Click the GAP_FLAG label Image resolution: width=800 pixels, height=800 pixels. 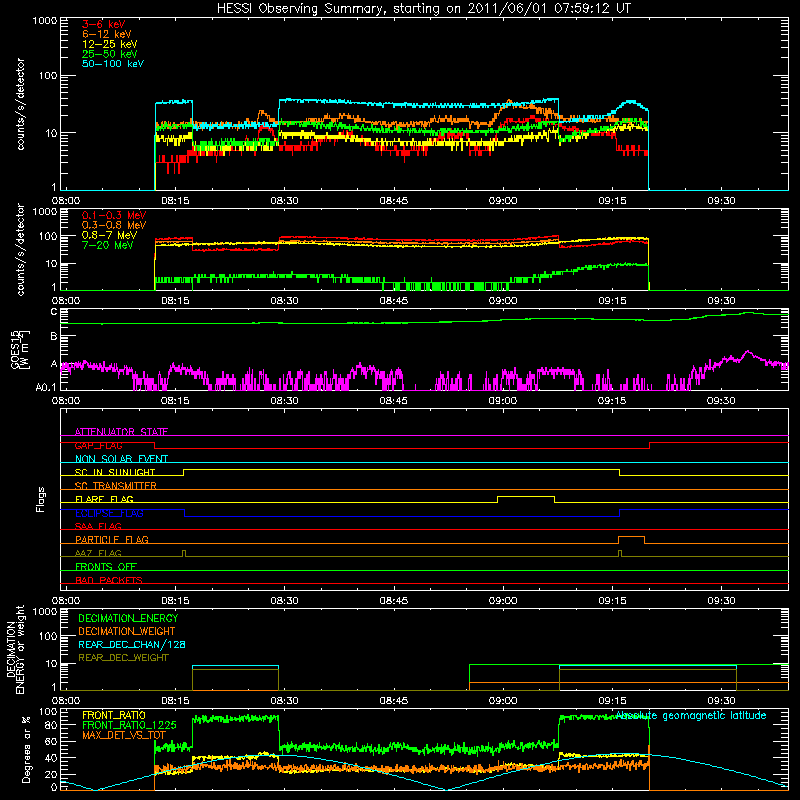coord(98,445)
